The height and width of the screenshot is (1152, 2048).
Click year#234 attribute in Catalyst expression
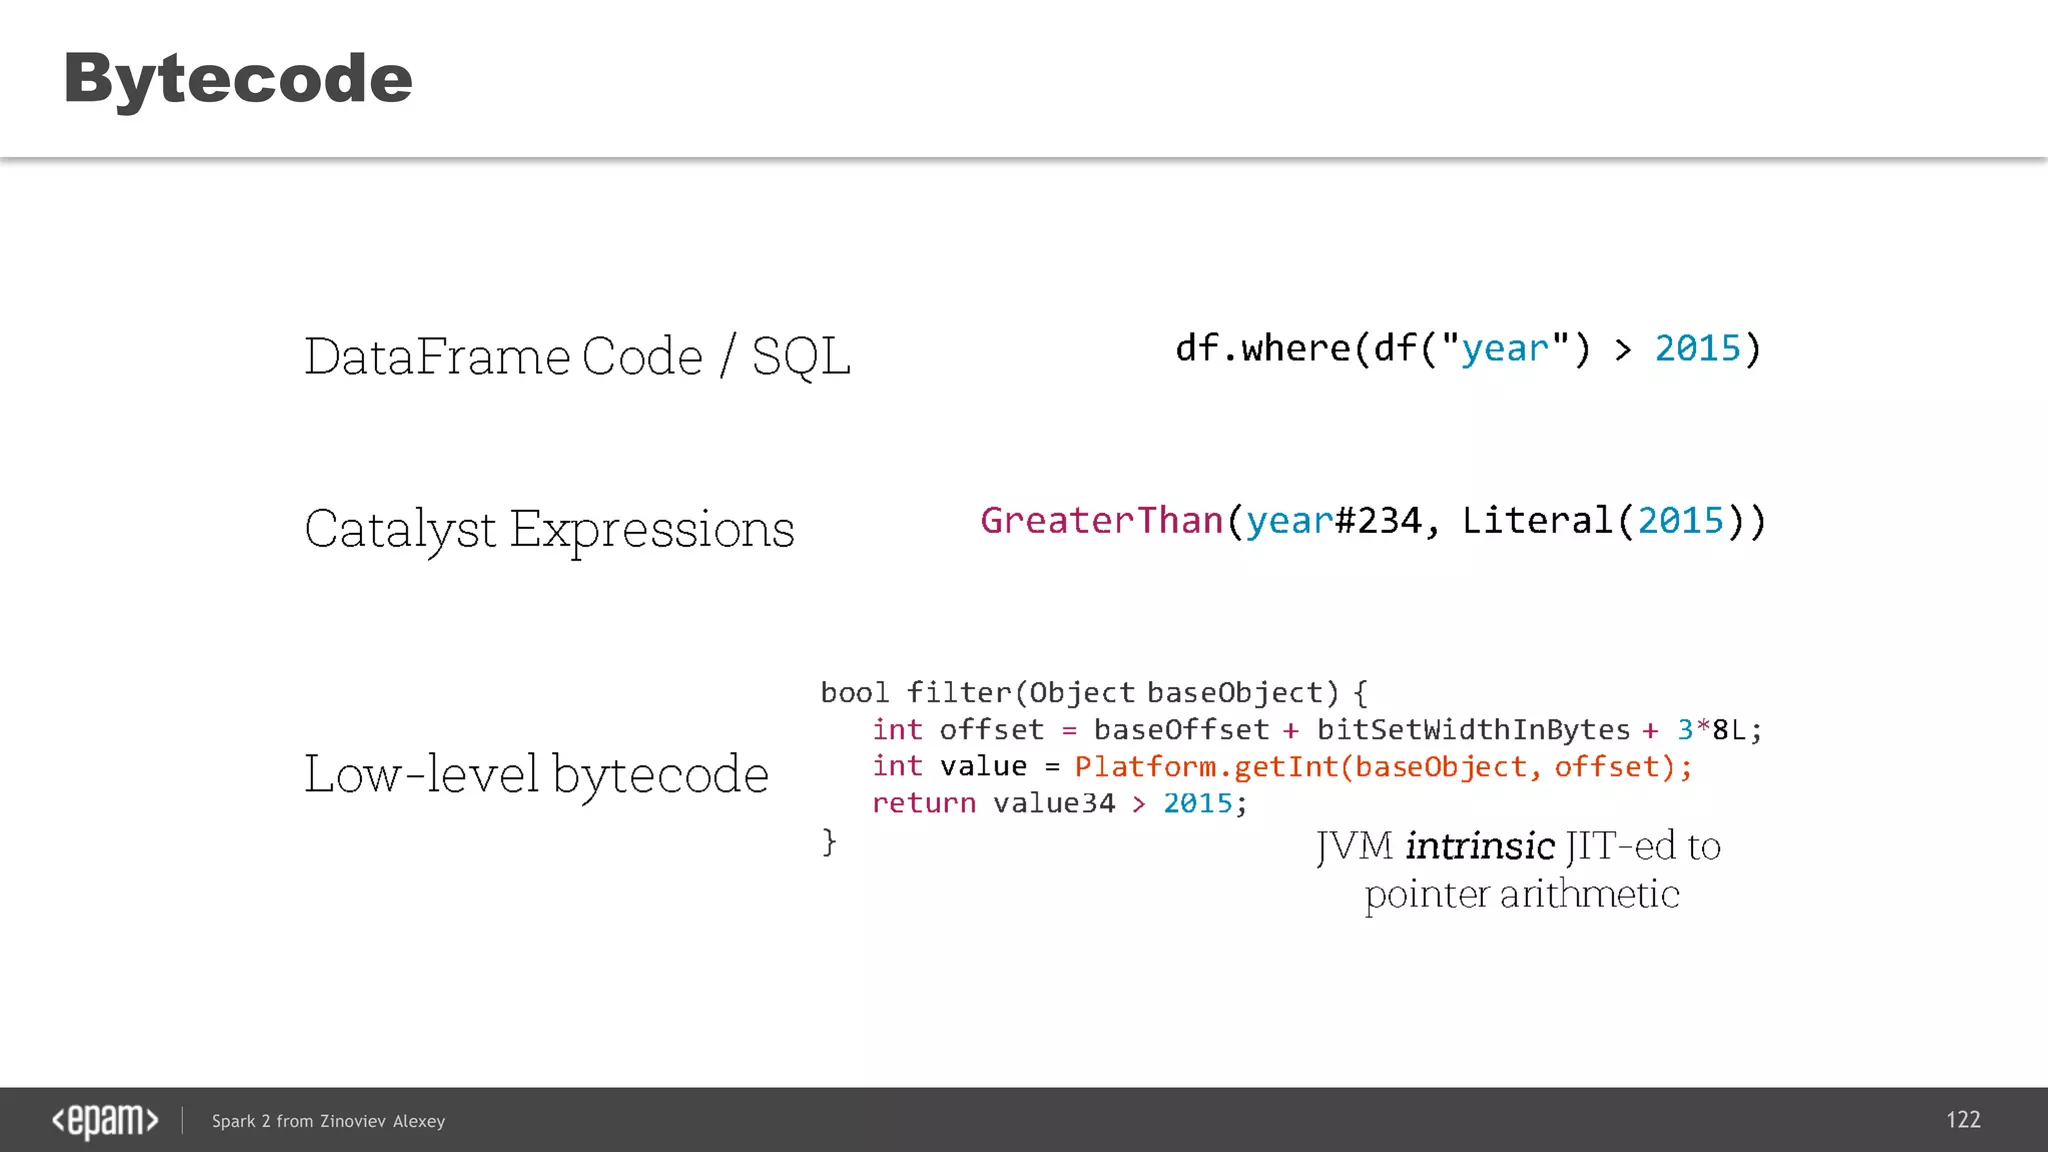pyautogui.click(x=1334, y=521)
